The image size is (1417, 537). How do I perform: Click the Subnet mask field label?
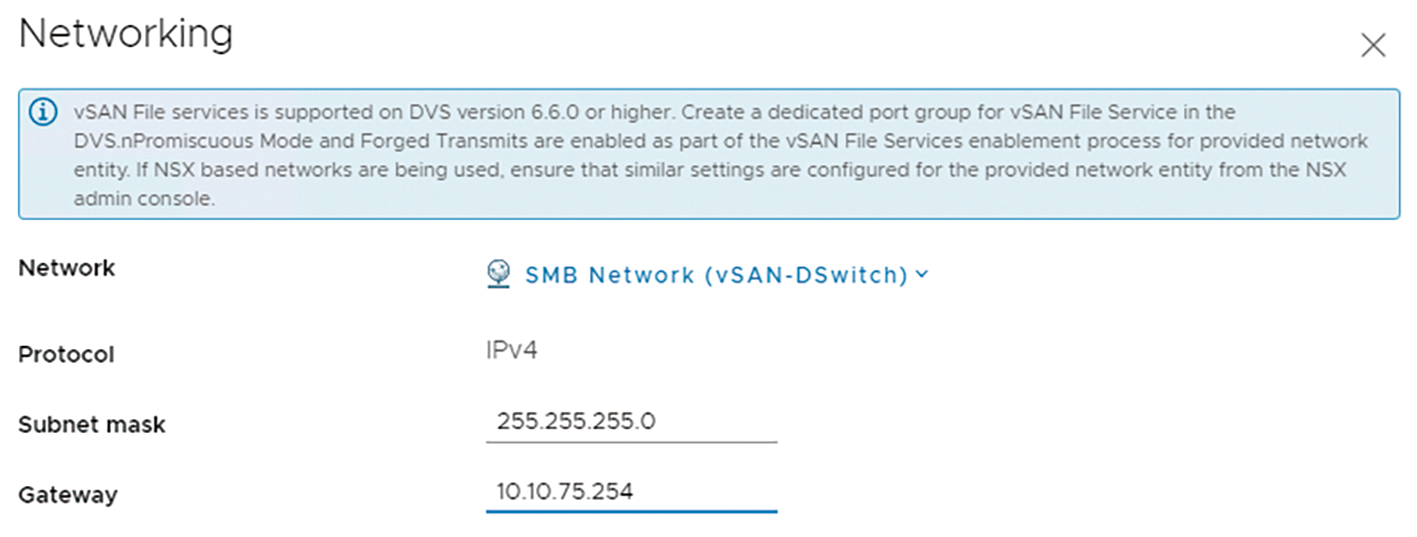click(x=92, y=424)
